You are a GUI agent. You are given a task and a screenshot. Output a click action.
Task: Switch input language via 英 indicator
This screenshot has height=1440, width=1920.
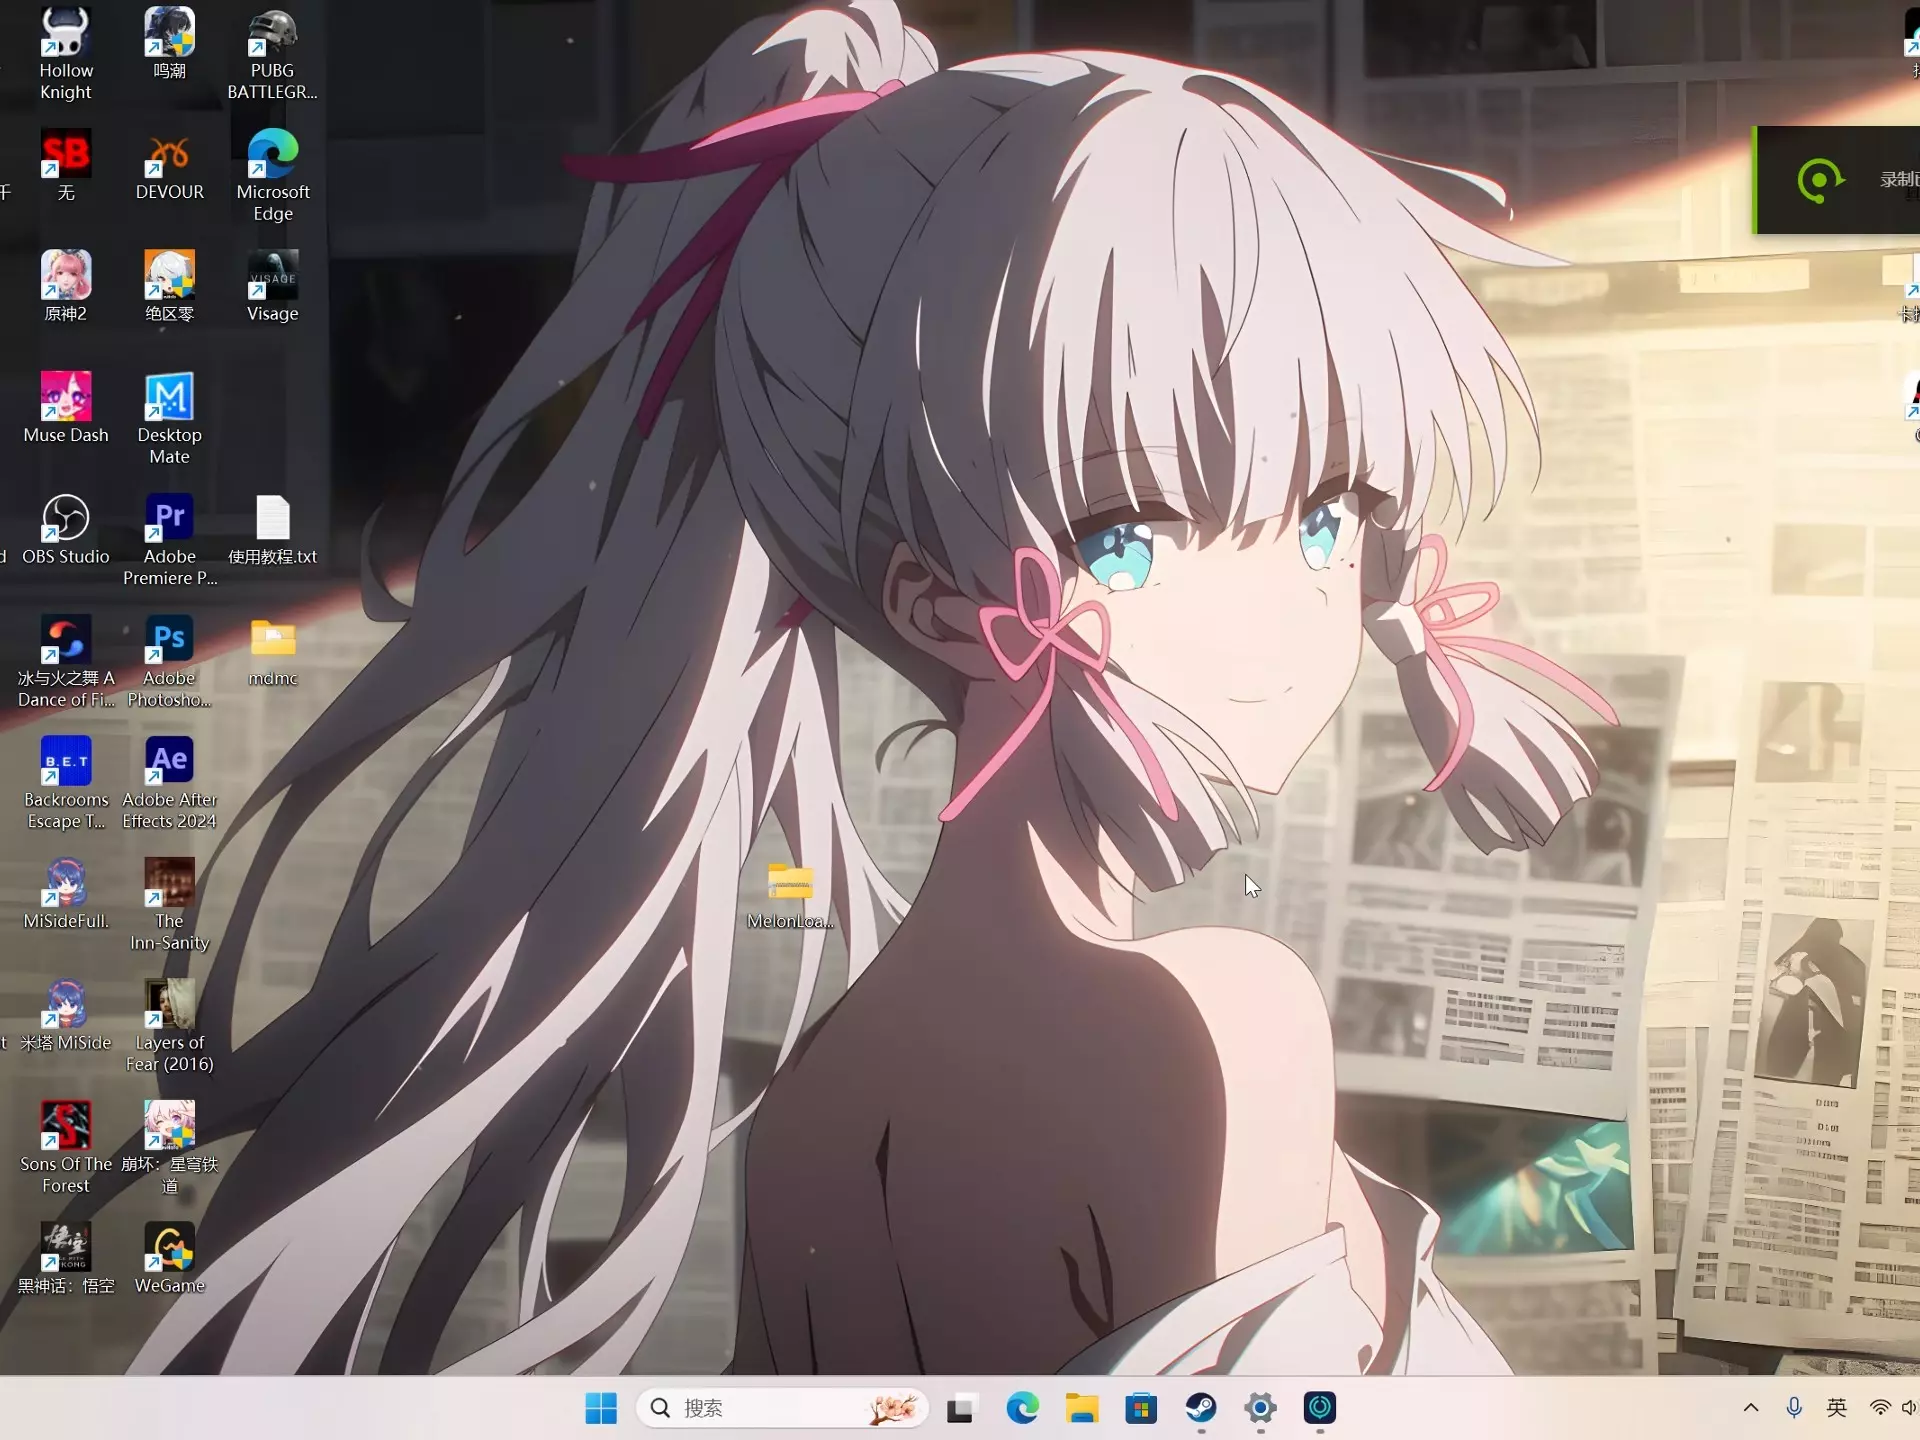[x=1836, y=1408]
